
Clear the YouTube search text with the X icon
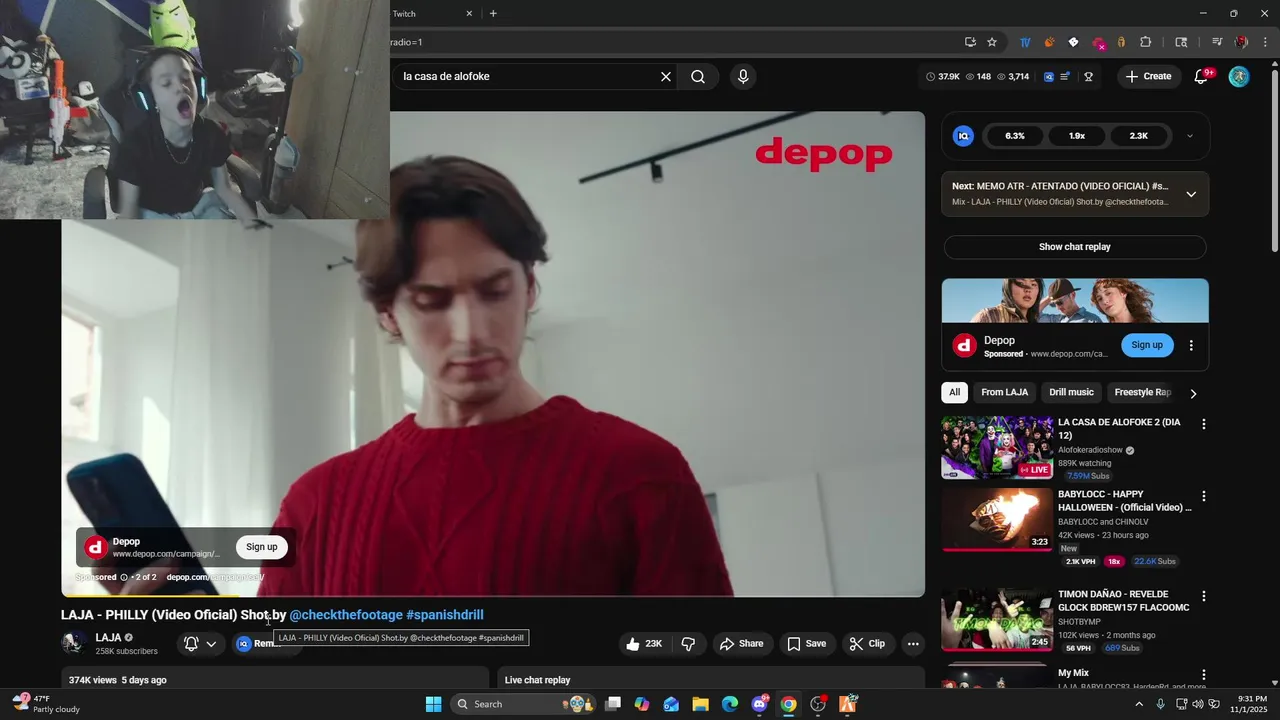pyautogui.click(x=666, y=76)
